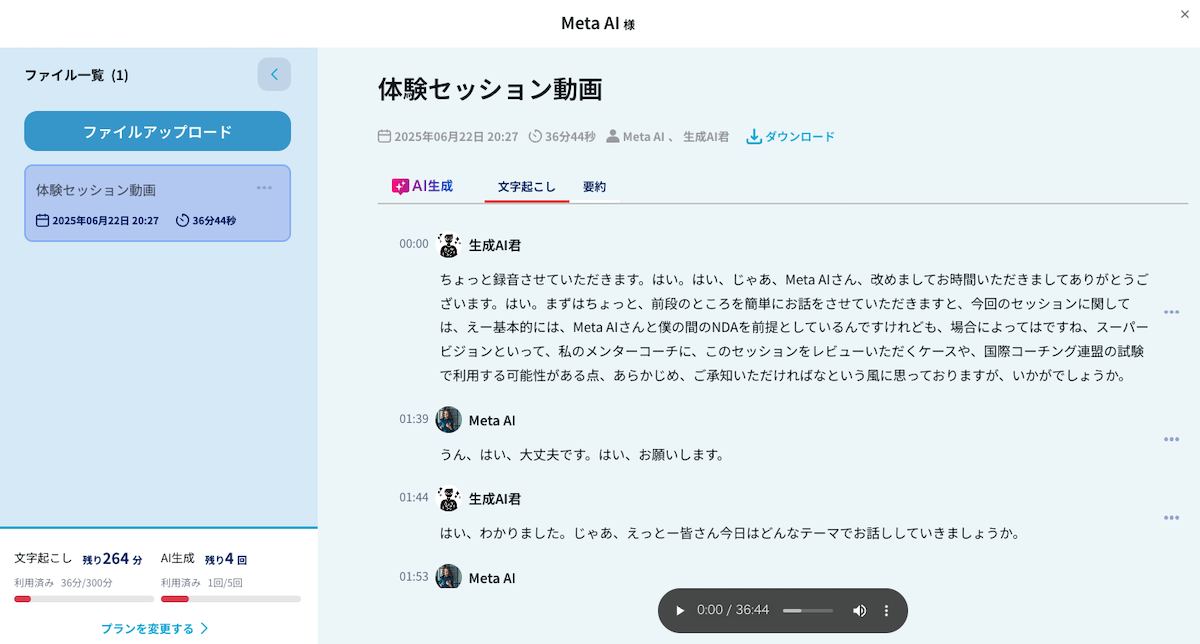The height and width of the screenshot is (644, 1200).
Task: Click the speaker name 生成AI君 at 00:00
Action: [x=495, y=245]
